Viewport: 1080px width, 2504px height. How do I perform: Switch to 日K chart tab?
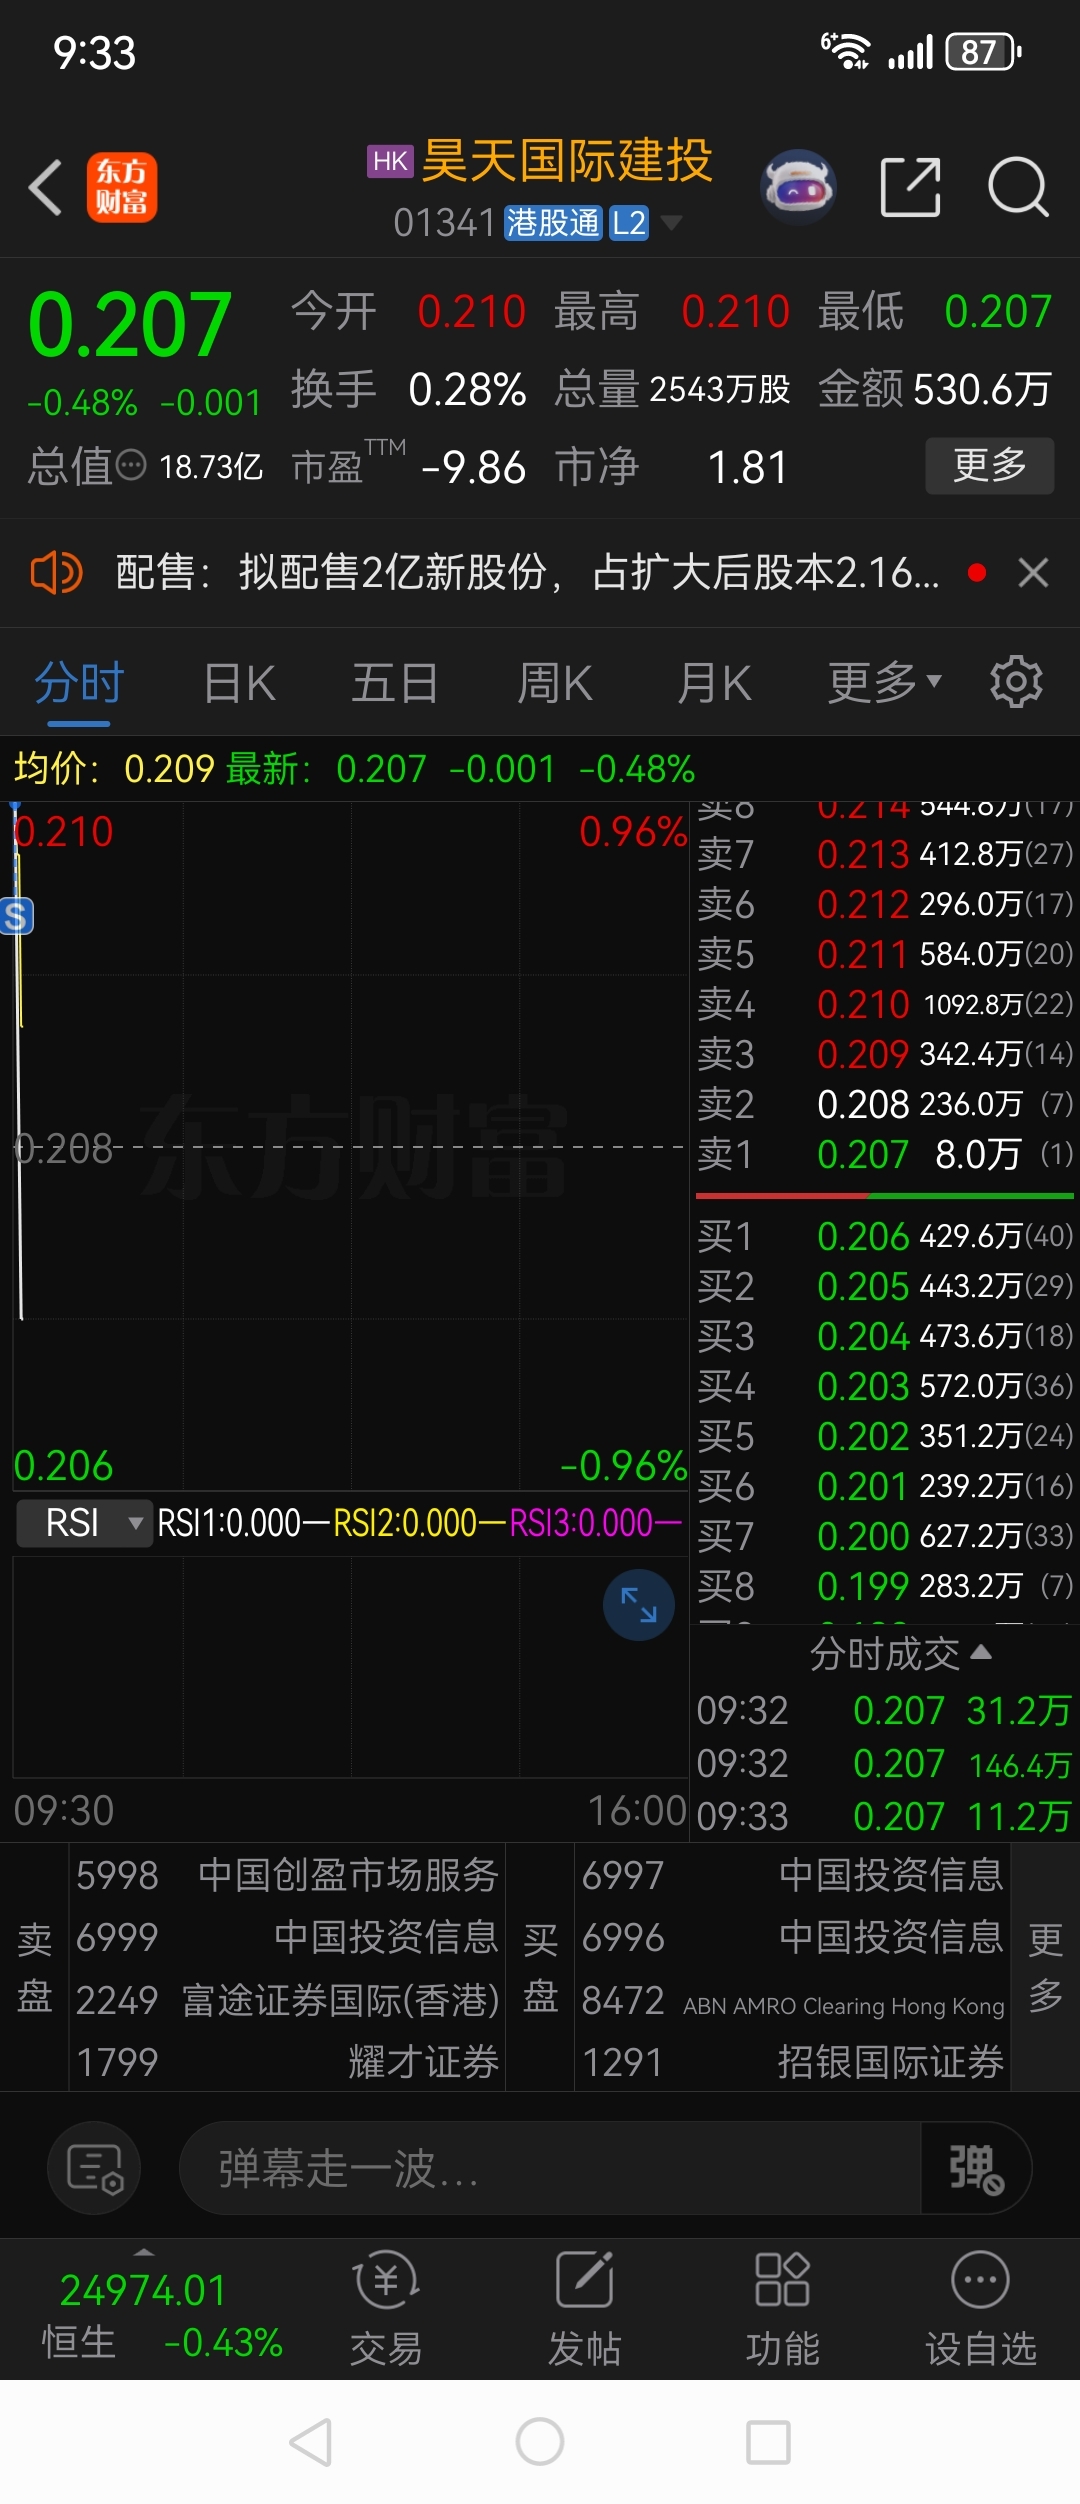point(240,684)
